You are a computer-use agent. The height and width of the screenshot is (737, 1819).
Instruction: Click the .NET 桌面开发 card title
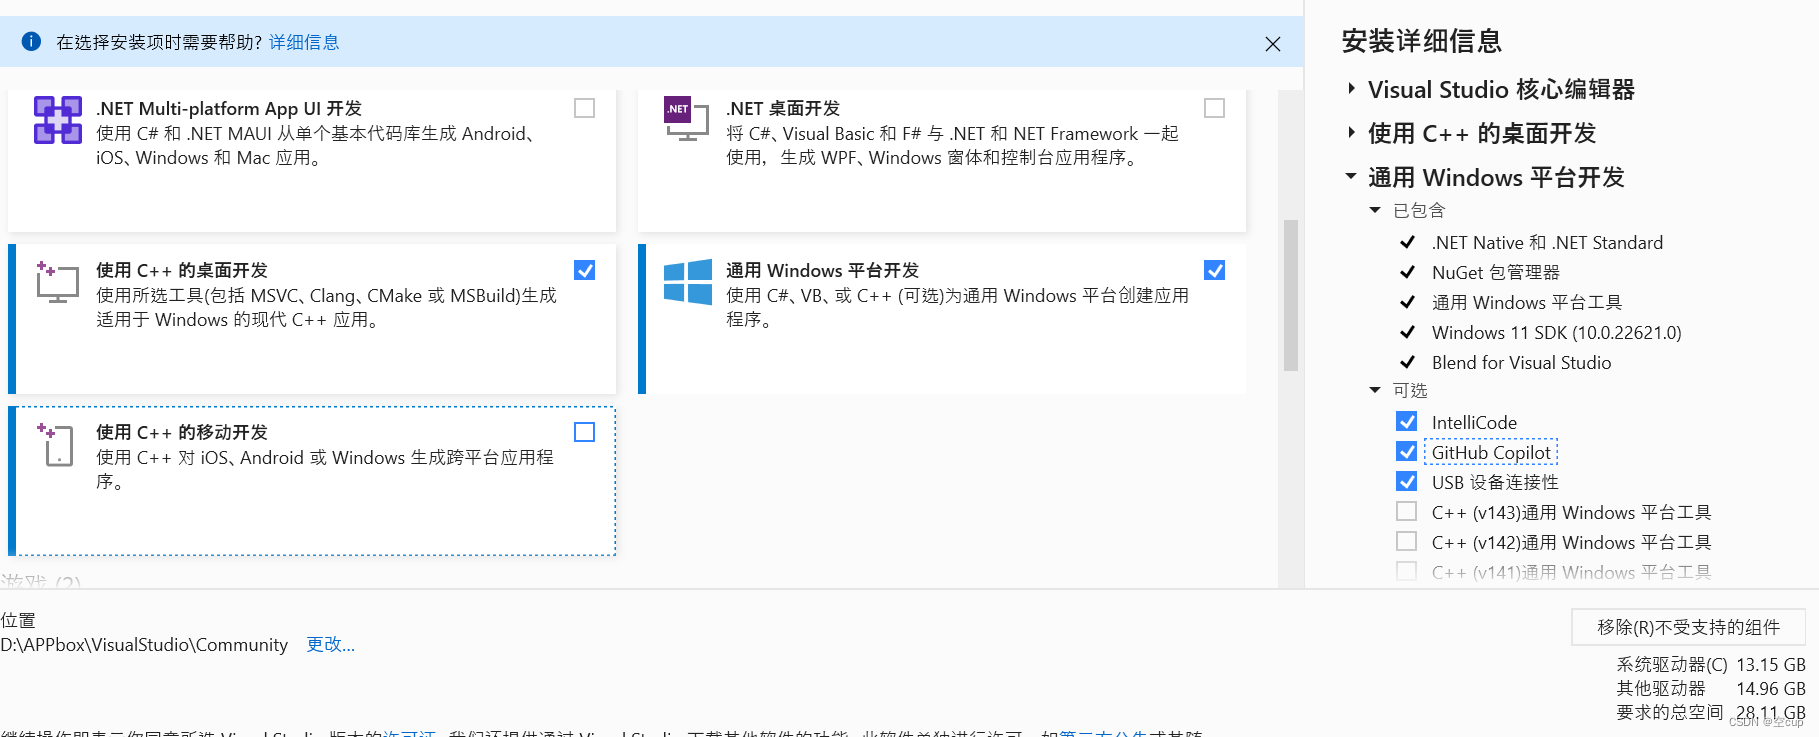(782, 108)
